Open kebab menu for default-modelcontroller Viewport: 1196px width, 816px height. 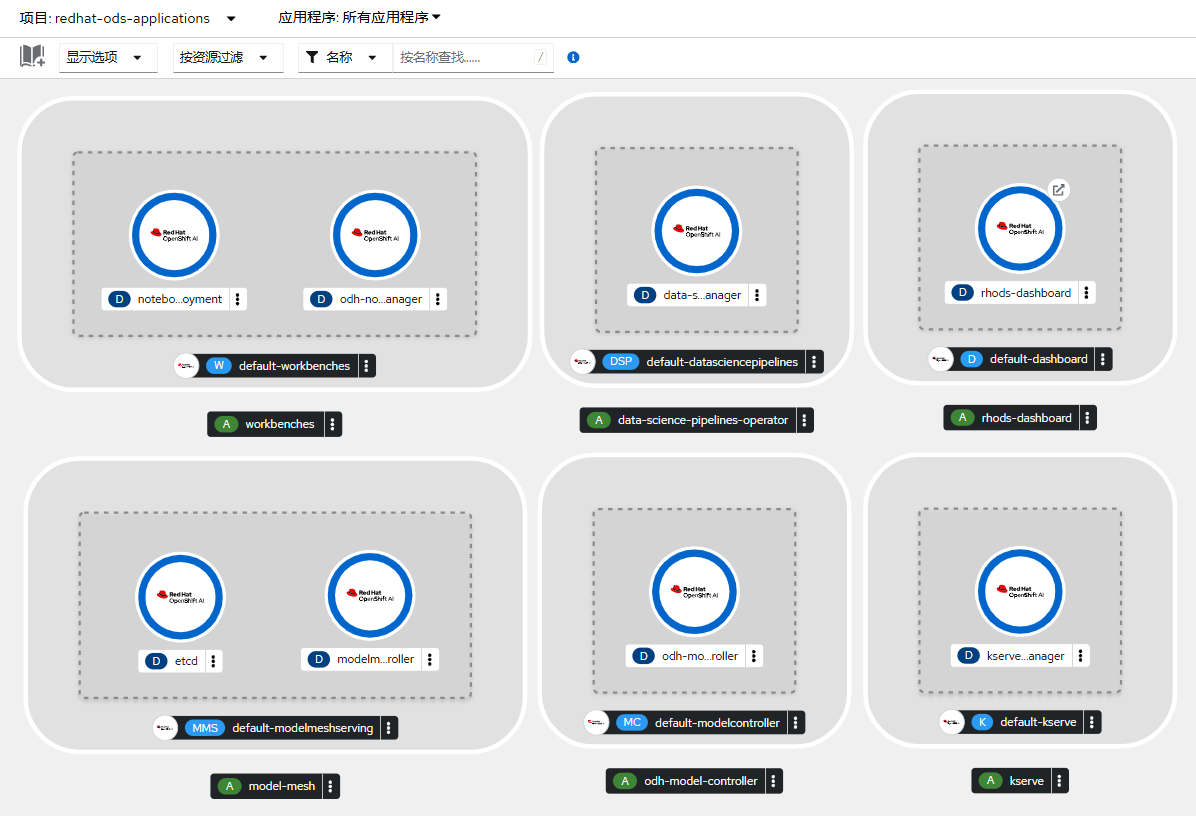point(796,723)
